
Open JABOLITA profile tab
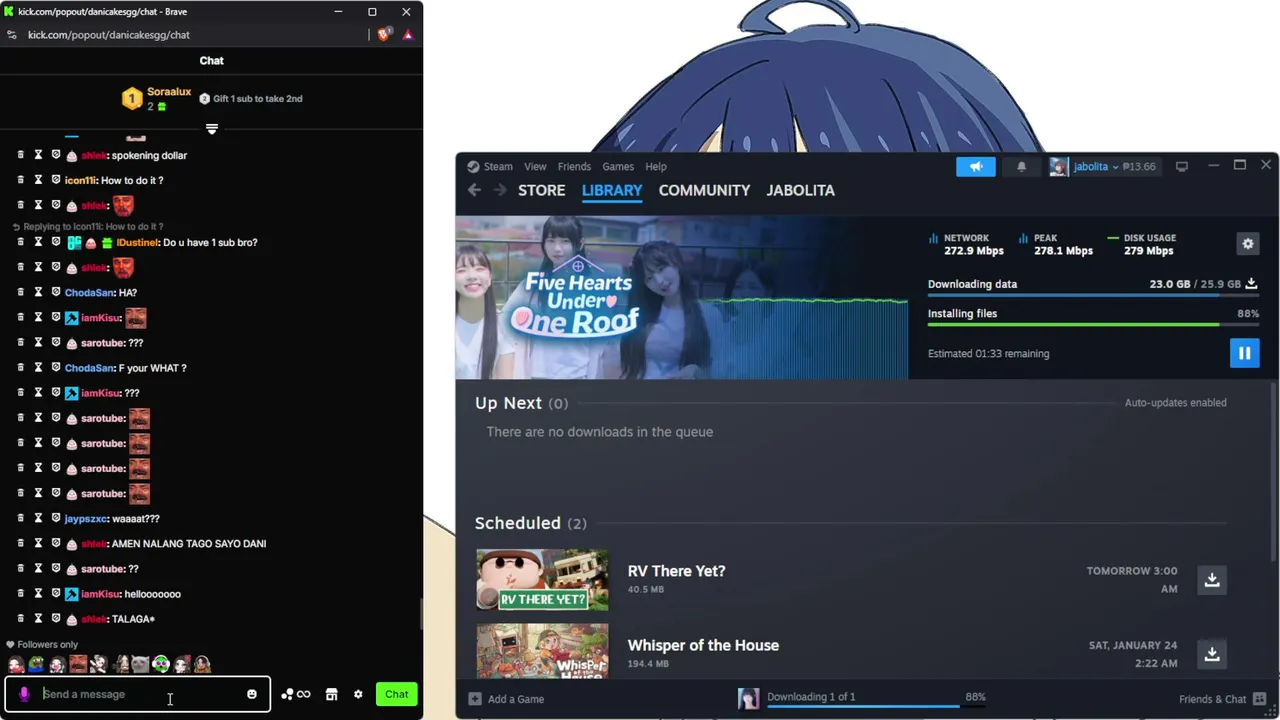(800, 190)
